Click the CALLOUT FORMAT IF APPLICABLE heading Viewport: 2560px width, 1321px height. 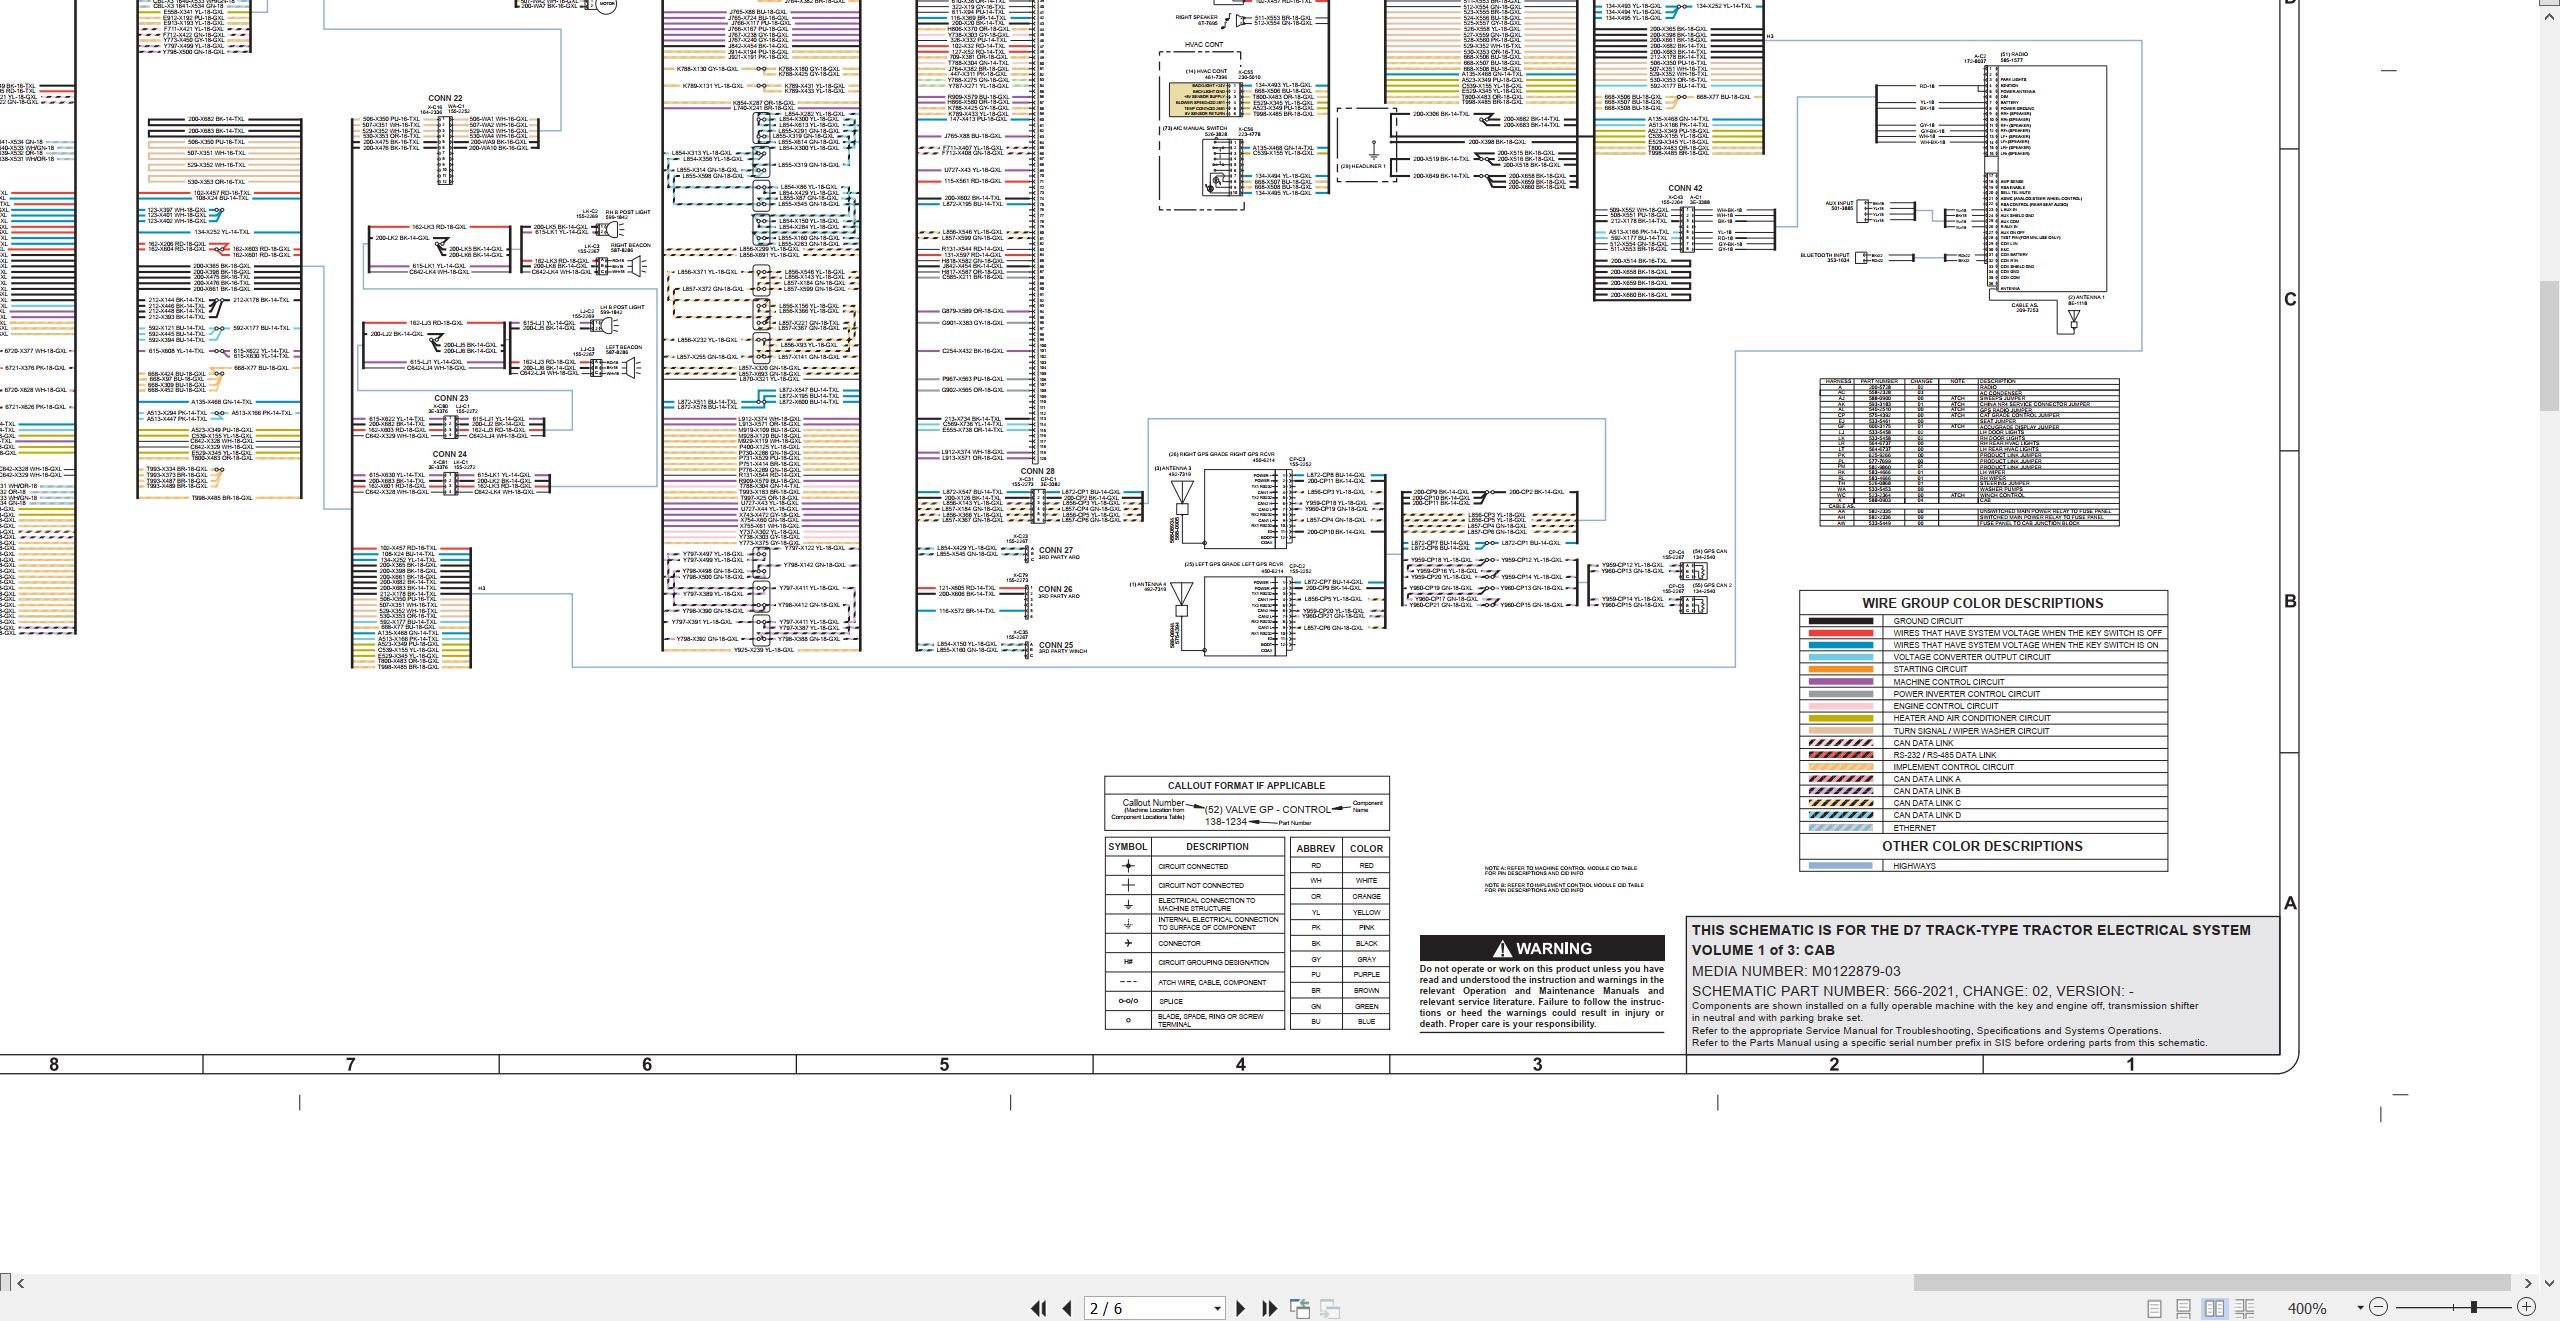tap(1246, 786)
